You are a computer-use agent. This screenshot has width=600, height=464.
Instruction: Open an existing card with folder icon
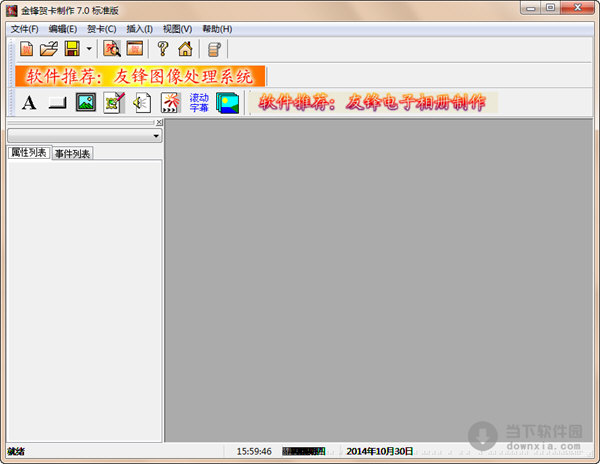[49, 49]
